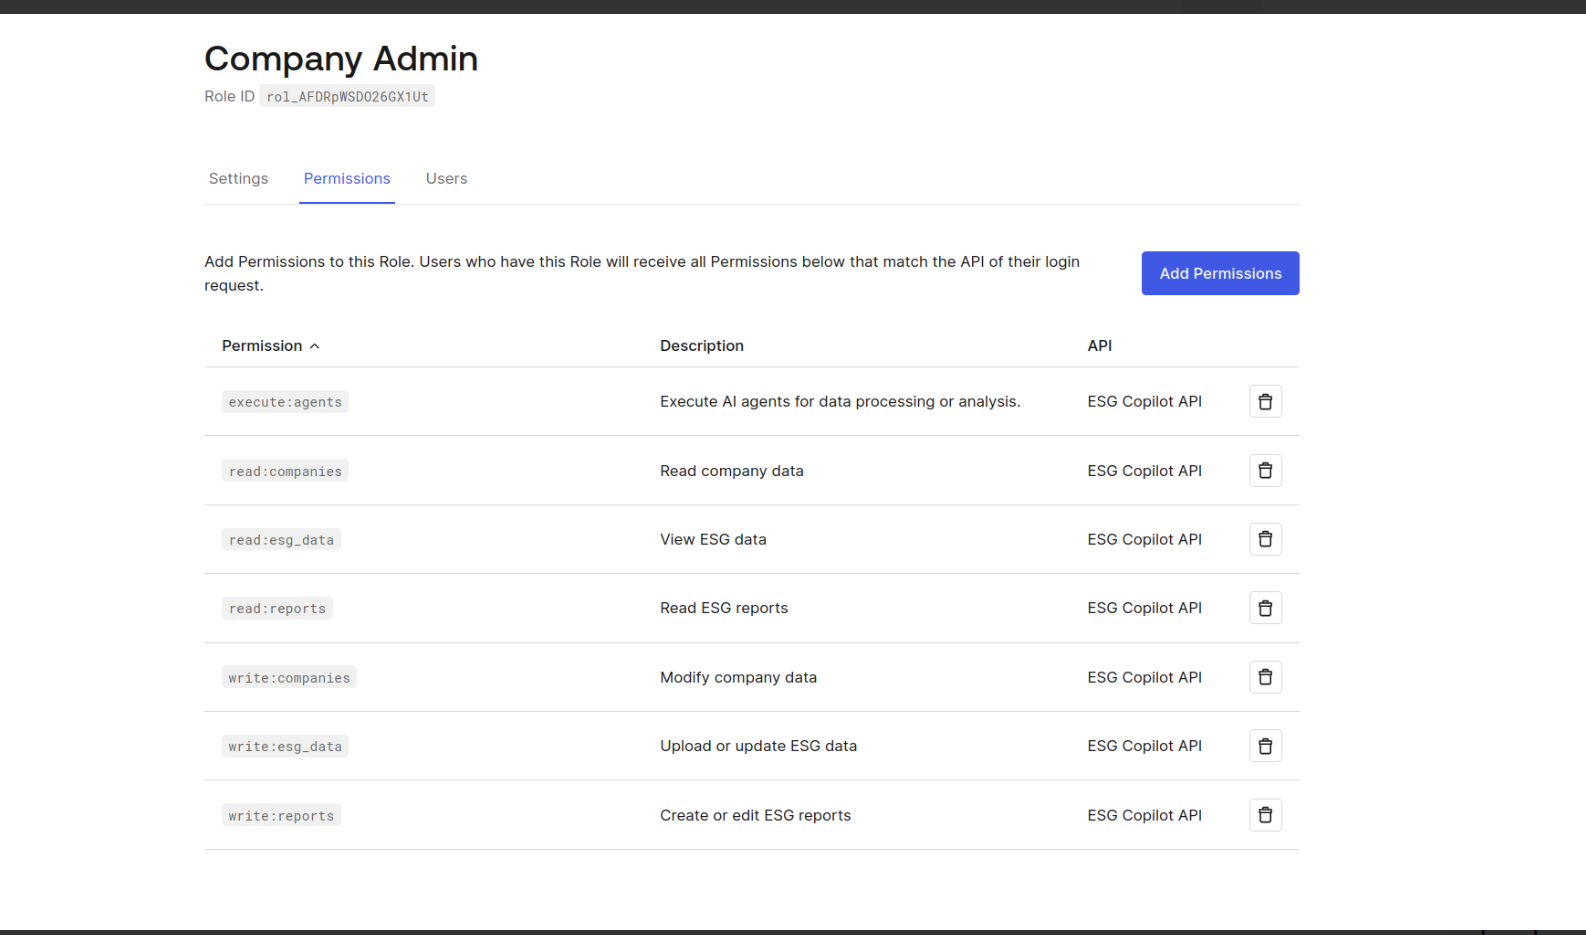
Task: Remove write:companies using its trash icon
Action: (x=1265, y=677)
